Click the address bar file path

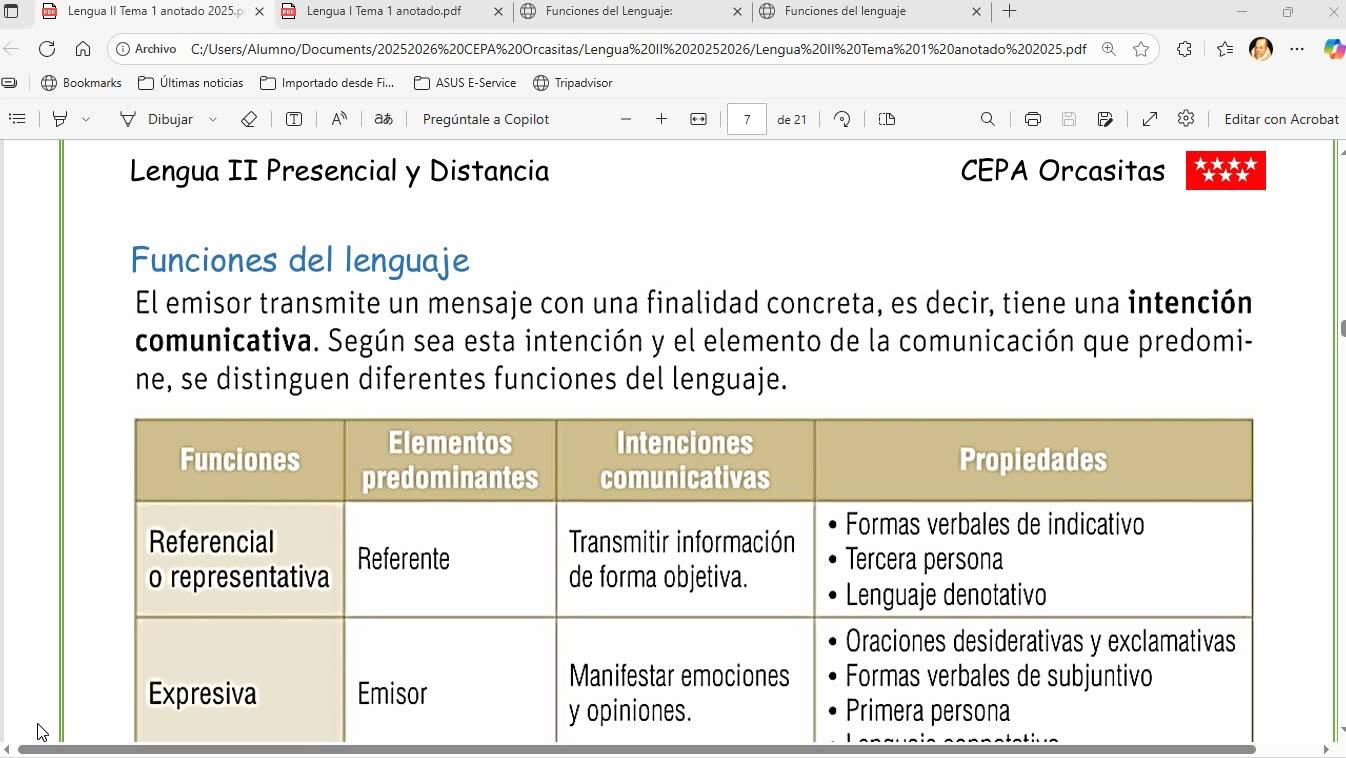[638, 49]
